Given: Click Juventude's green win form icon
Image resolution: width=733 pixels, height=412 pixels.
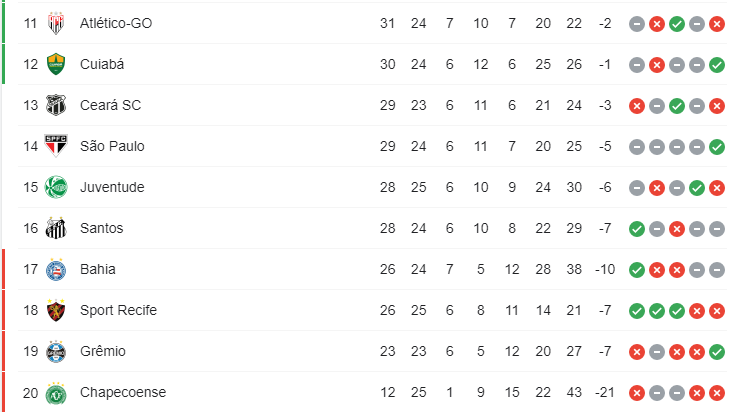Looking at the screenshot, I should 697,188.
